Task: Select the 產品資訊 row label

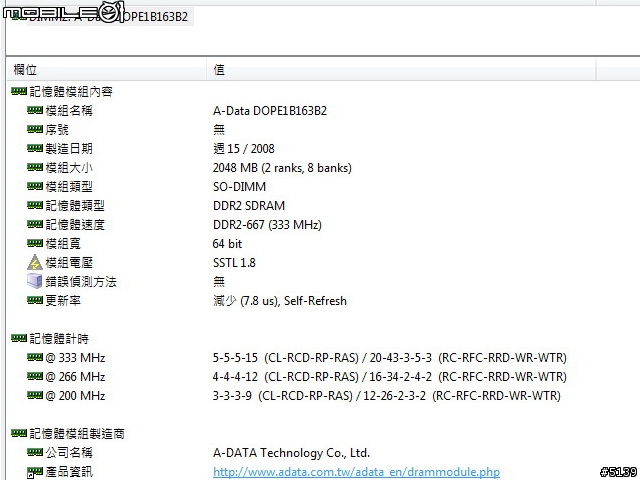Action: 69,472
